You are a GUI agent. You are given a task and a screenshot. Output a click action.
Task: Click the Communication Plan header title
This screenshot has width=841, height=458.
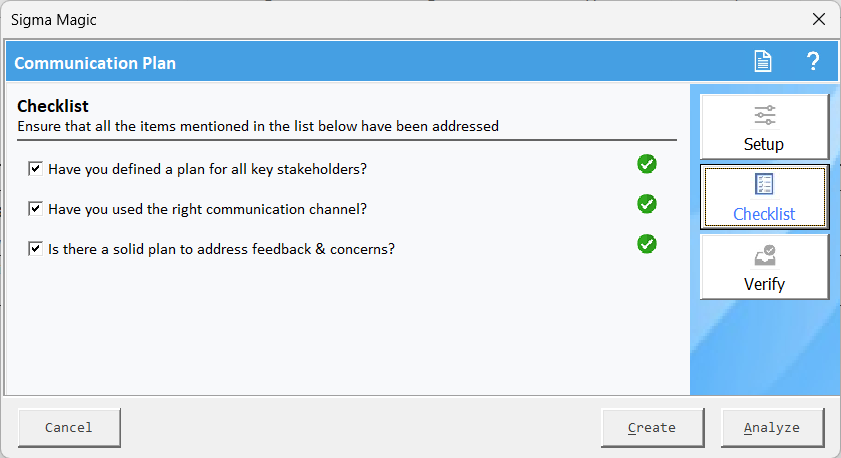click(95, 63)
